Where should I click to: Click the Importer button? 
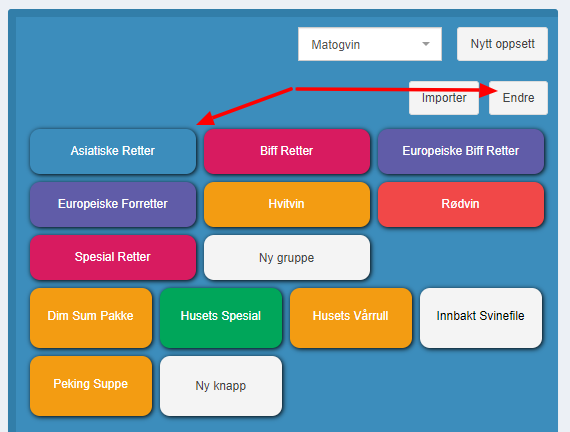pyautogui.click(x=443, y=98)
